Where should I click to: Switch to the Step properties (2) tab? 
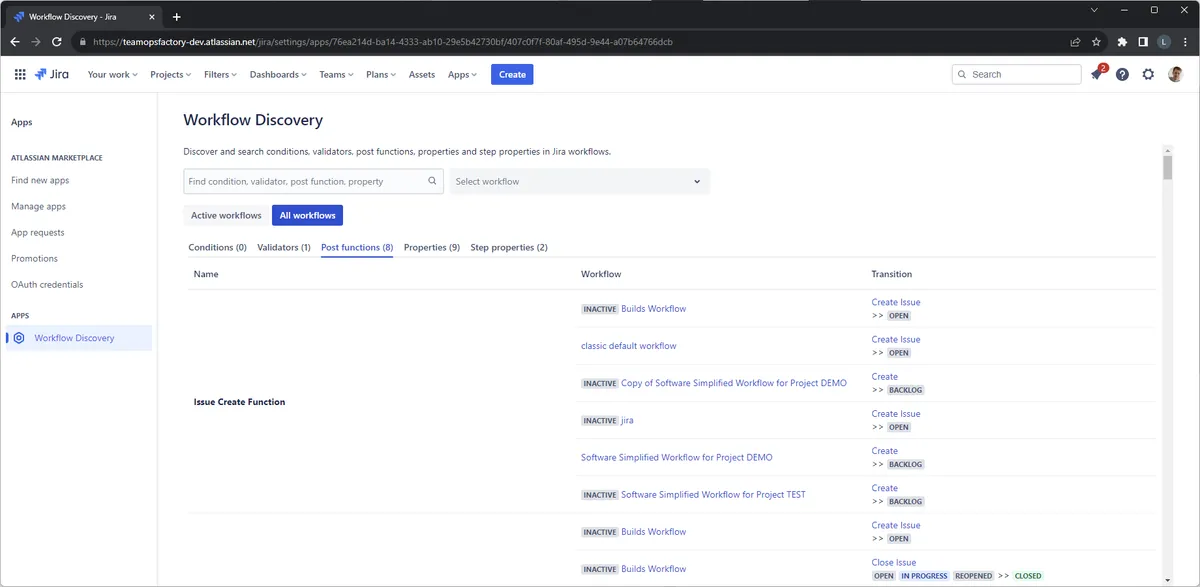[509, 247]
